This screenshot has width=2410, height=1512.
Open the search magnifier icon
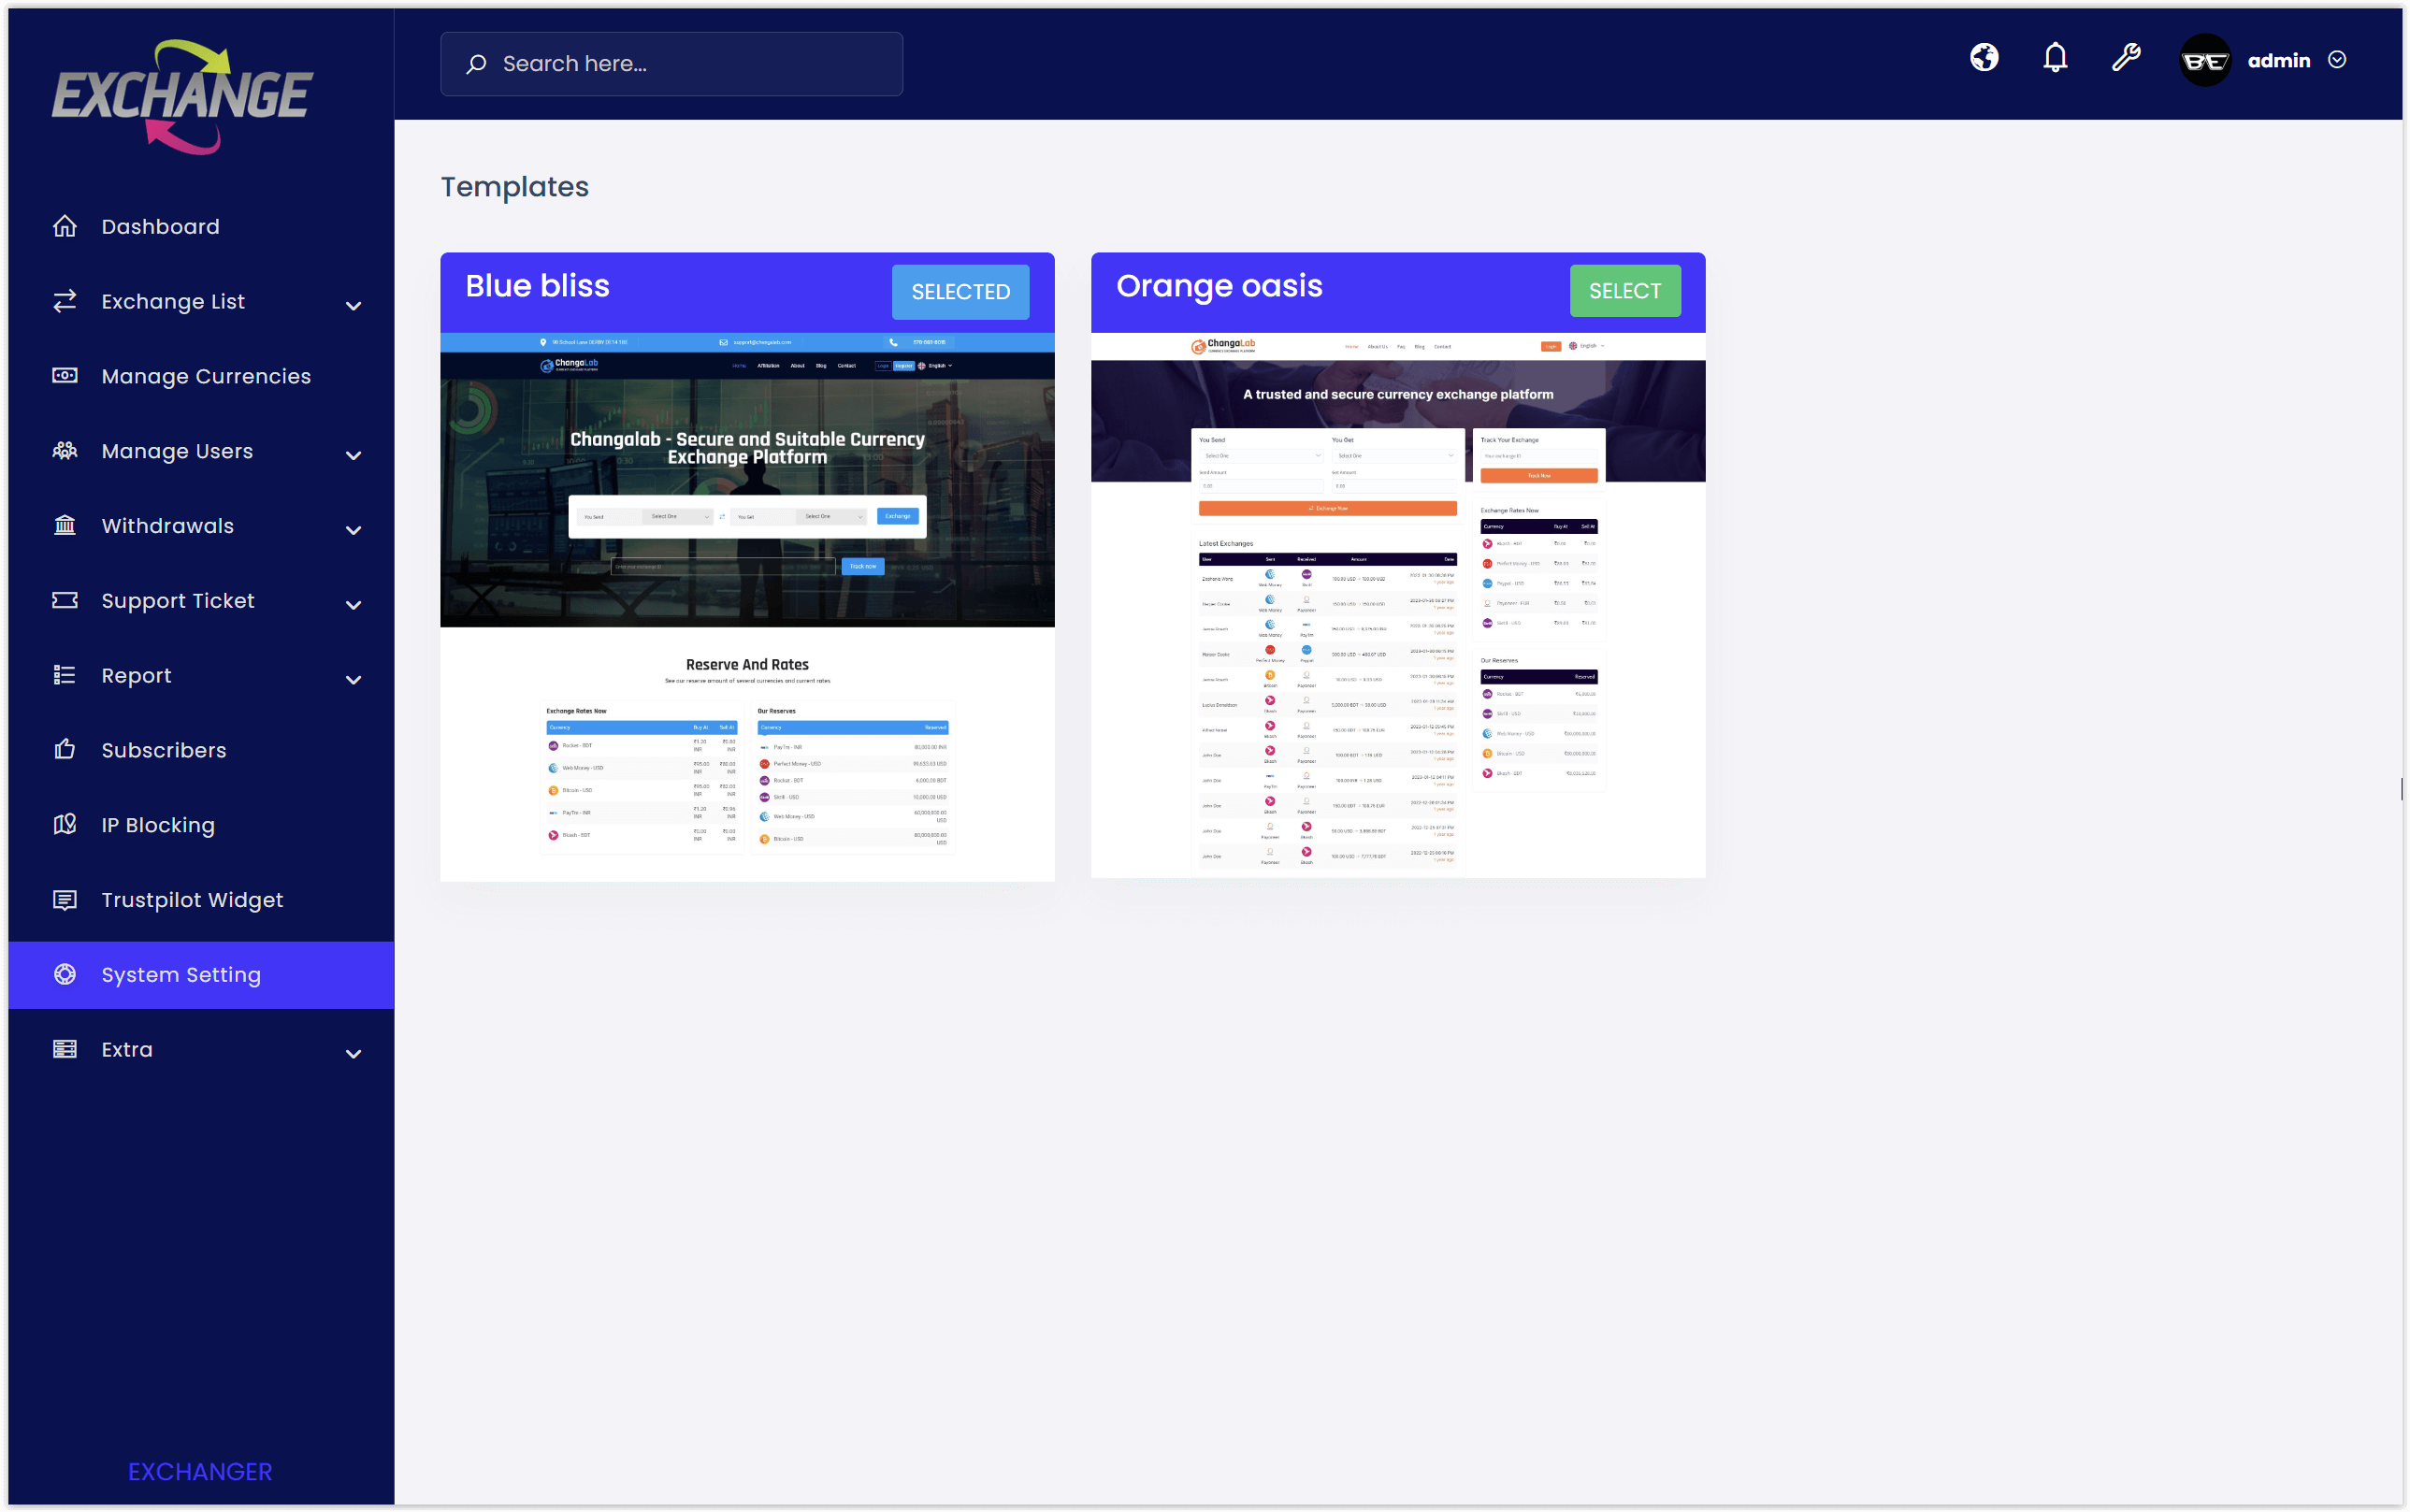[478, 63]
